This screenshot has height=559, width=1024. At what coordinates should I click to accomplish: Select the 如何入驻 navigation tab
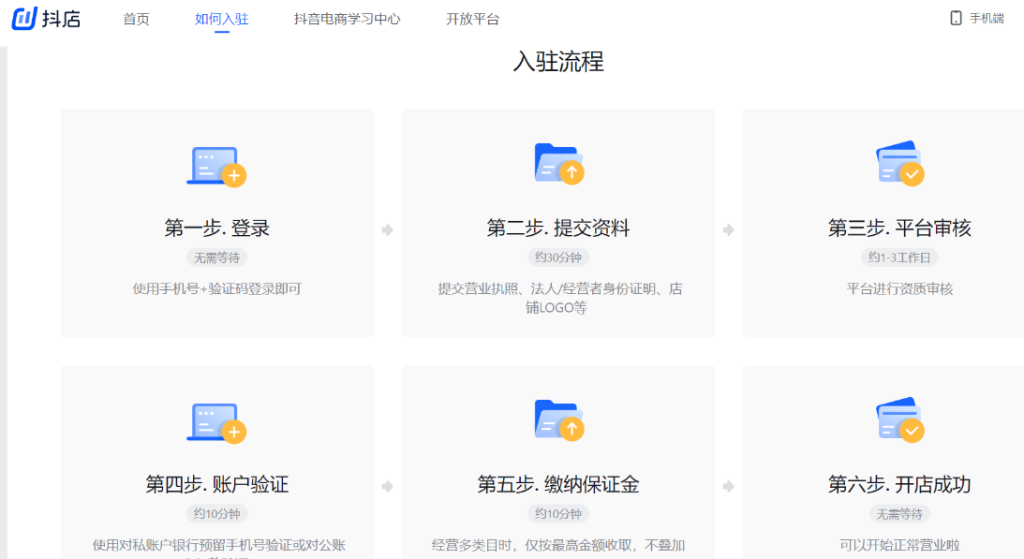coord(221,19)
